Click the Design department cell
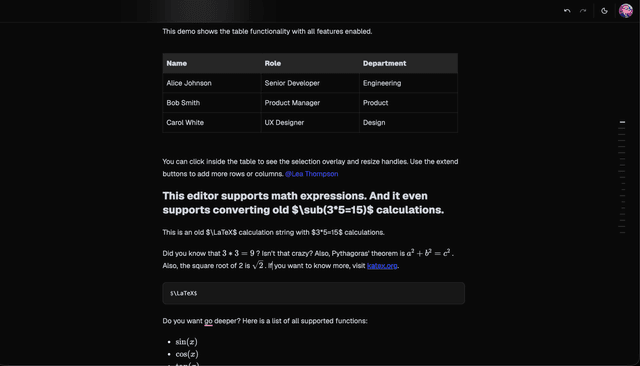Viewport: 640px width, 366px height. (x=408, y=122)
